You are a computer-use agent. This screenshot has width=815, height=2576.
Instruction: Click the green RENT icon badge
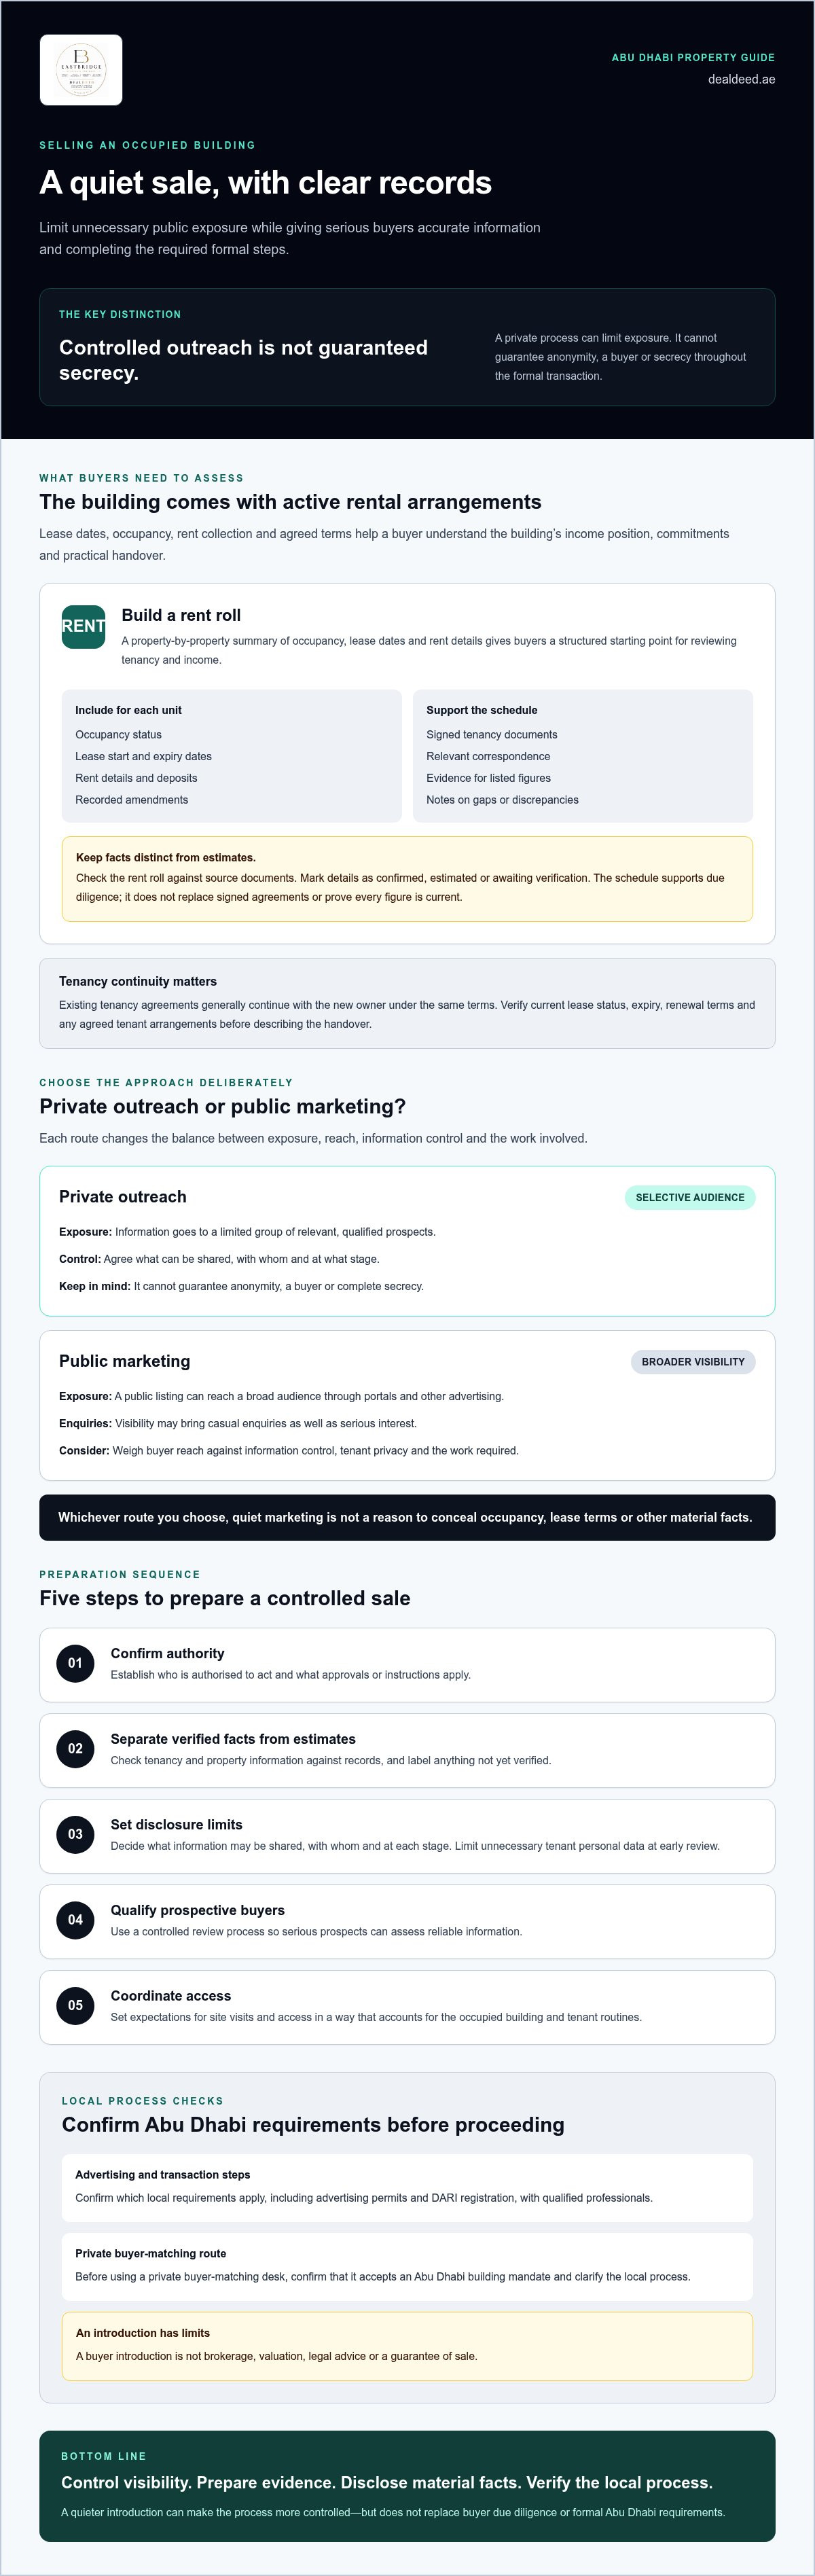pos(83,627)
